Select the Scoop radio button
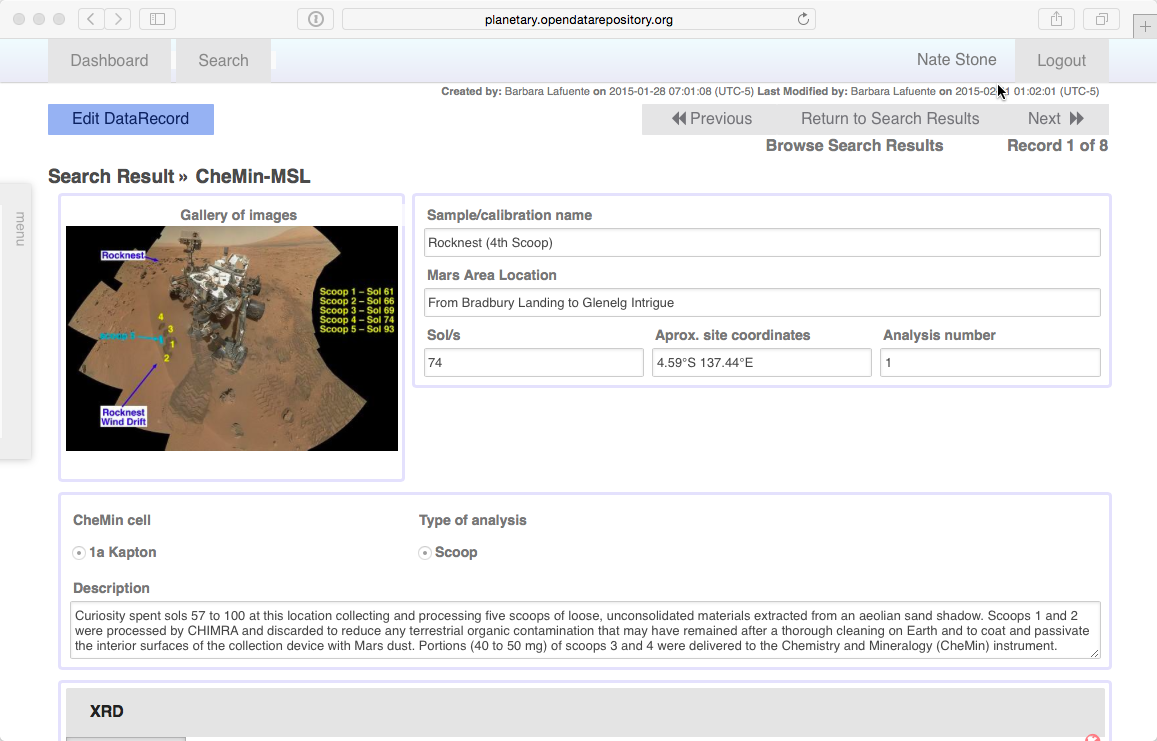The height and width of the screenshot is (741, 1157). (424, 553)
